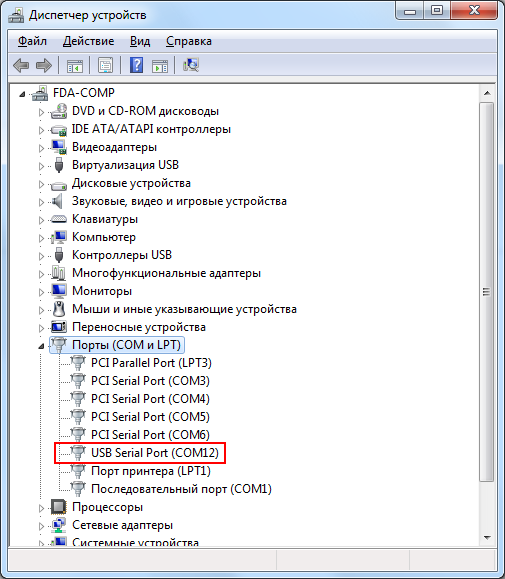Collapse the Порты (COM и LPT) branch
Viewport: 505px width, 579px height.
[x=41, y=346]
